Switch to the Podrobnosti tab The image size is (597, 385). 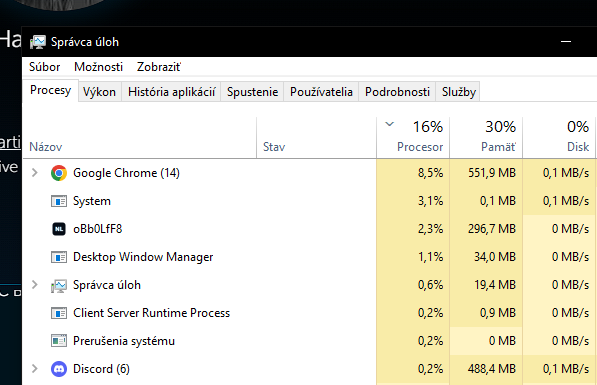(397, 92)
